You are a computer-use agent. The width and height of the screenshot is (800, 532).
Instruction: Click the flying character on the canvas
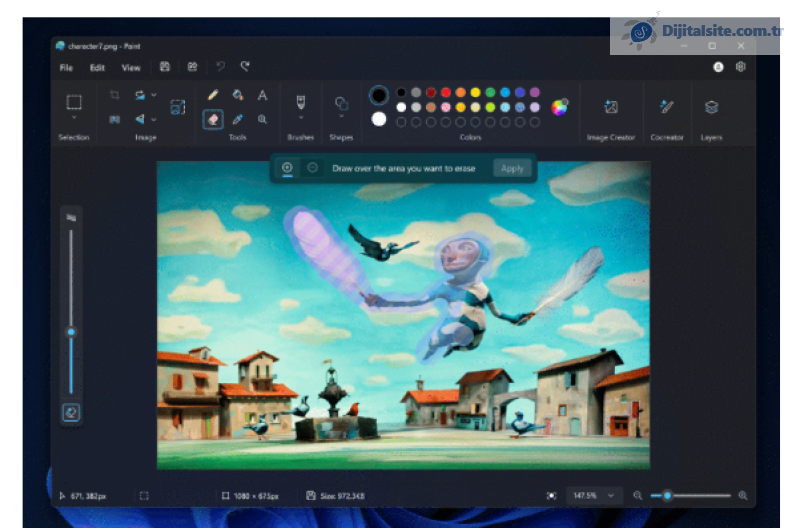pos(462,294)
